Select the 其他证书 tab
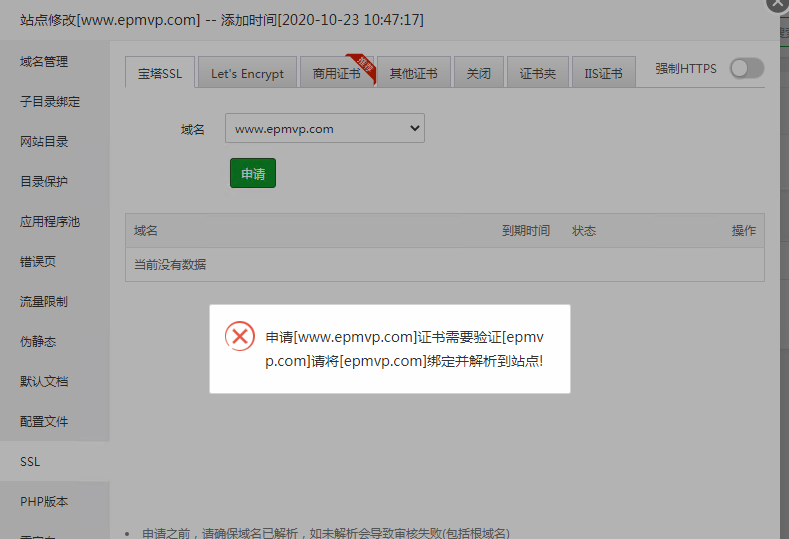The width and height of the screenshot is (789, 539). point(413,72)
